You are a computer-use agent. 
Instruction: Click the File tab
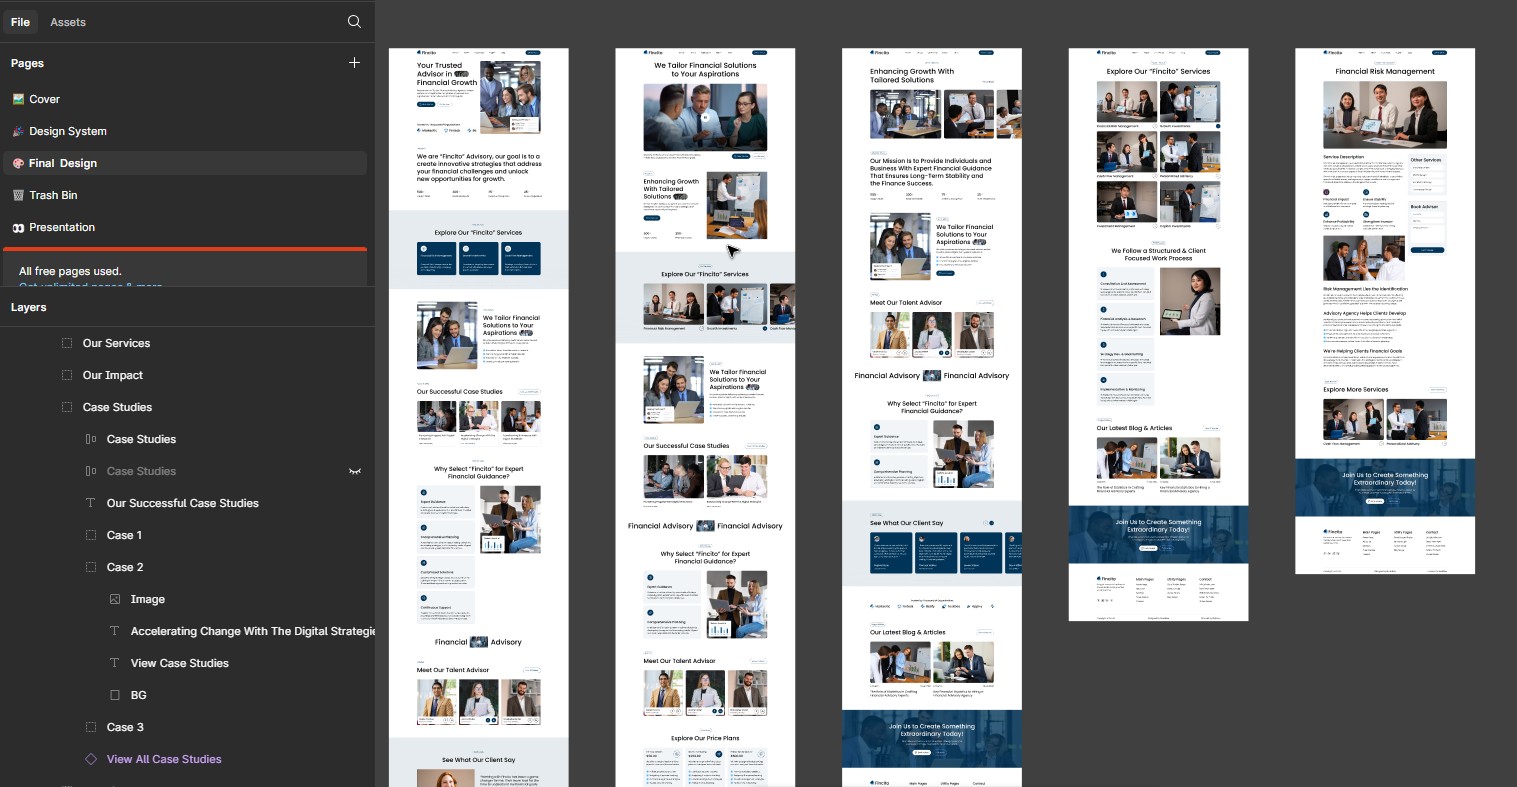(x=20, y=21)
